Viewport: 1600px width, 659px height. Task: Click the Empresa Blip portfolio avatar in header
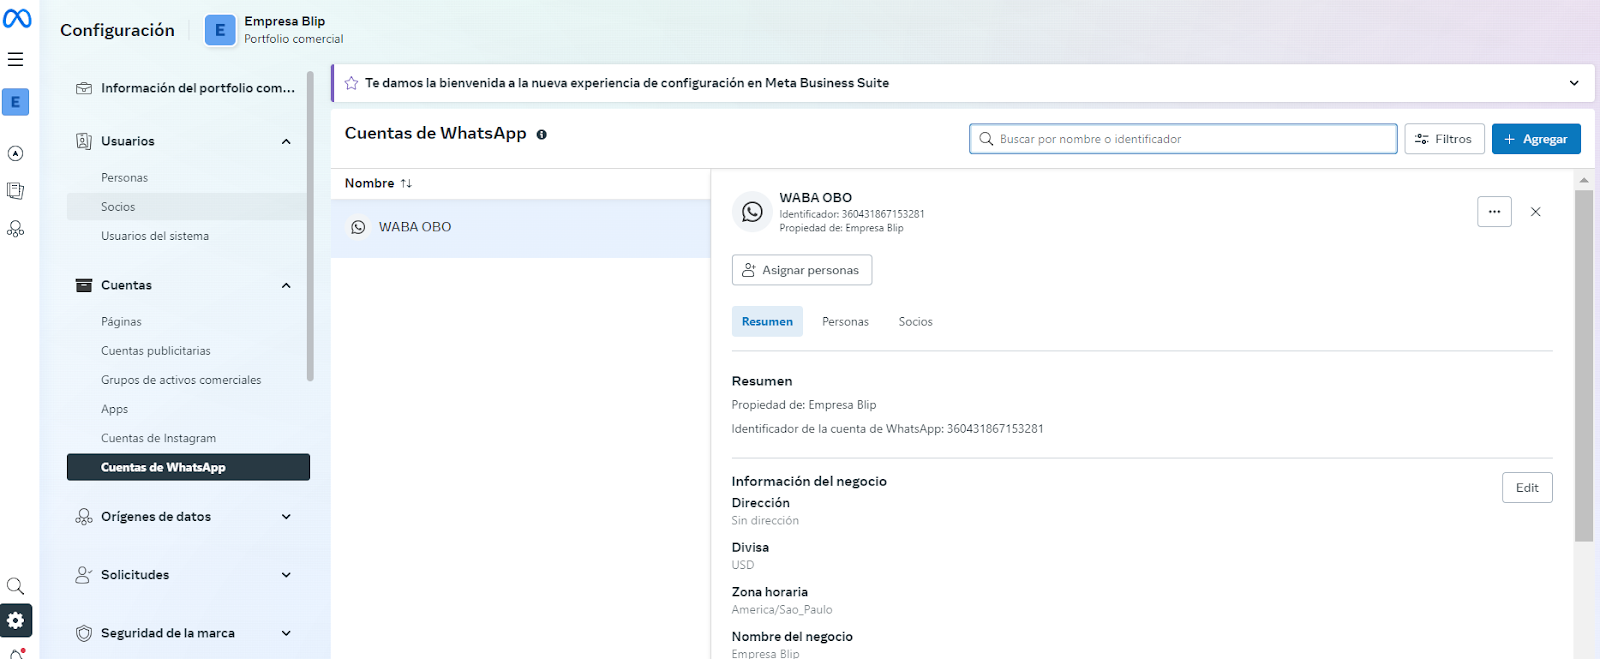pos(220,30)
